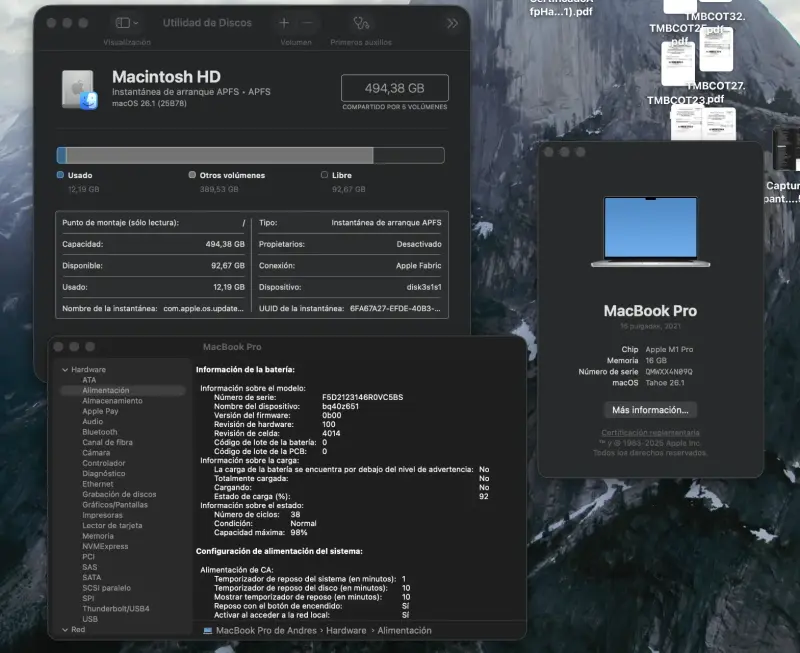
Task: Select Apple Pay in the sidebar
Action: [x=100, y=411]
